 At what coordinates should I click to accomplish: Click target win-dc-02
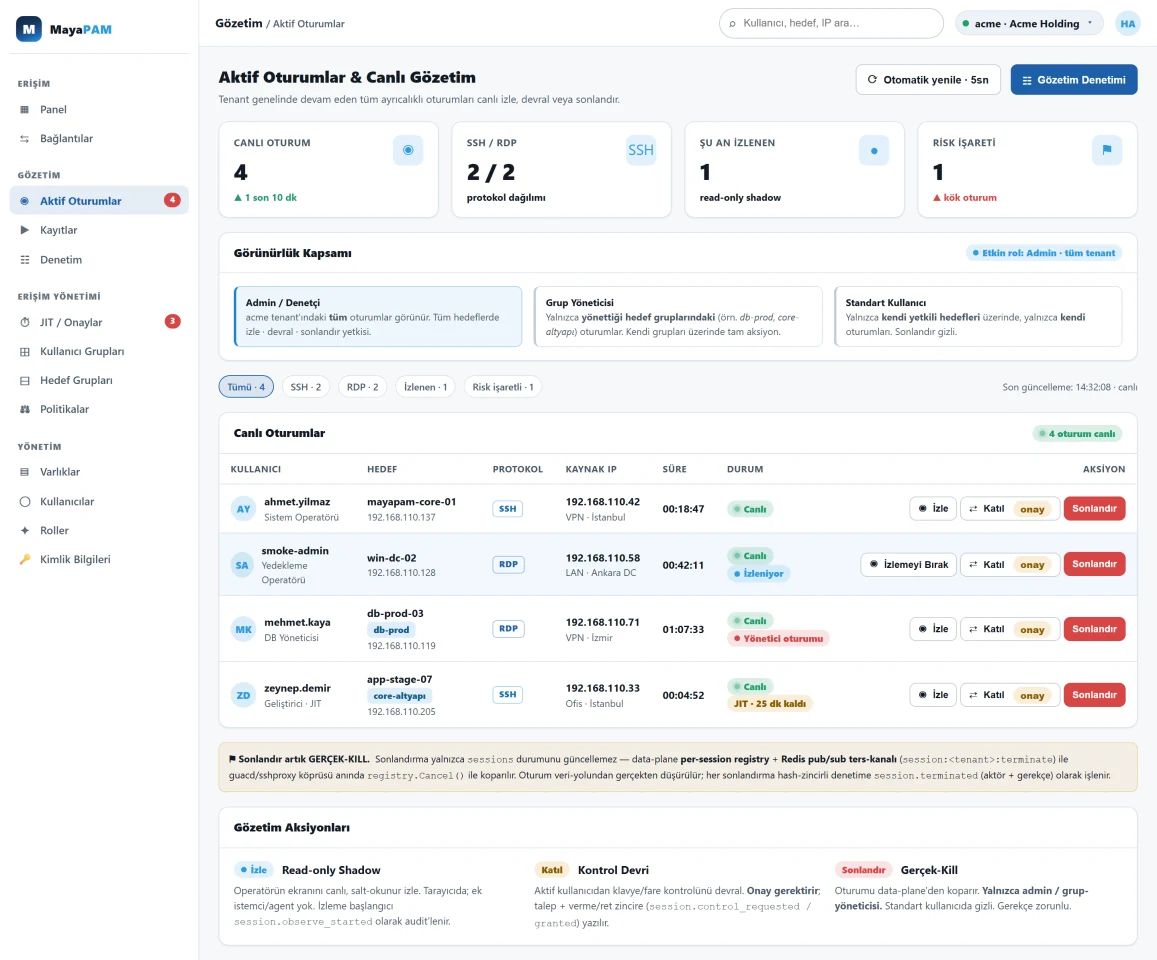(392, 558)
